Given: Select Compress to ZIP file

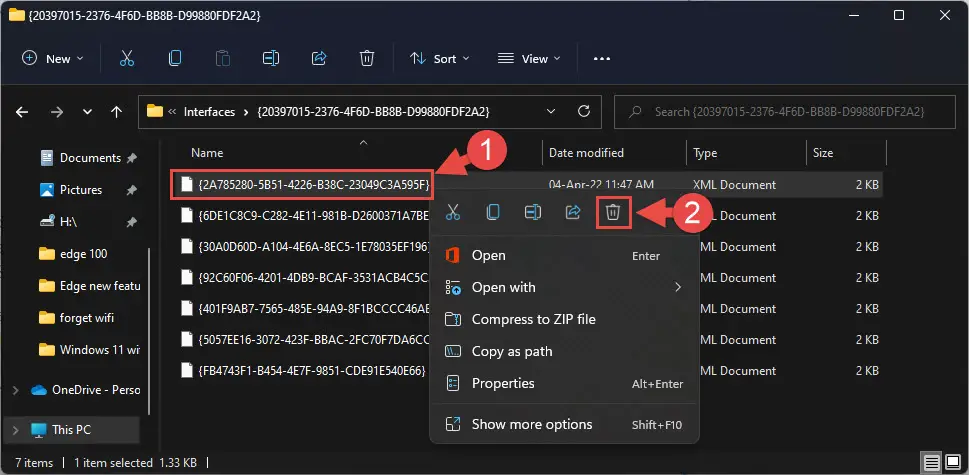Looking at the screenshot, I should pos(564,319).
